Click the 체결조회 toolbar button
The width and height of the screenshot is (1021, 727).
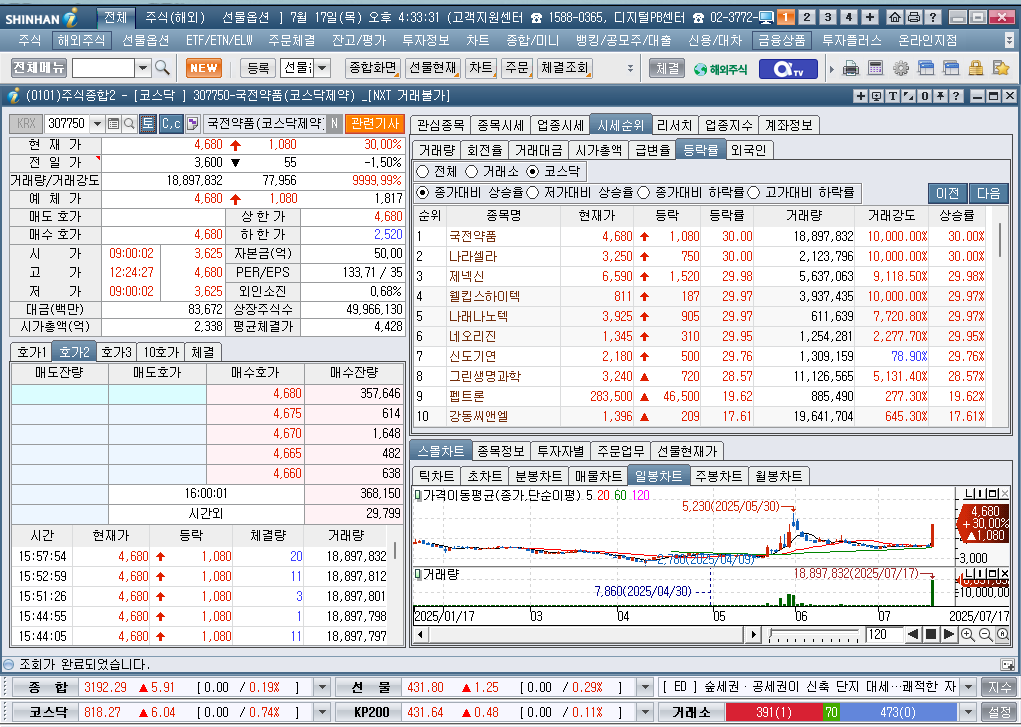[565, 68]
